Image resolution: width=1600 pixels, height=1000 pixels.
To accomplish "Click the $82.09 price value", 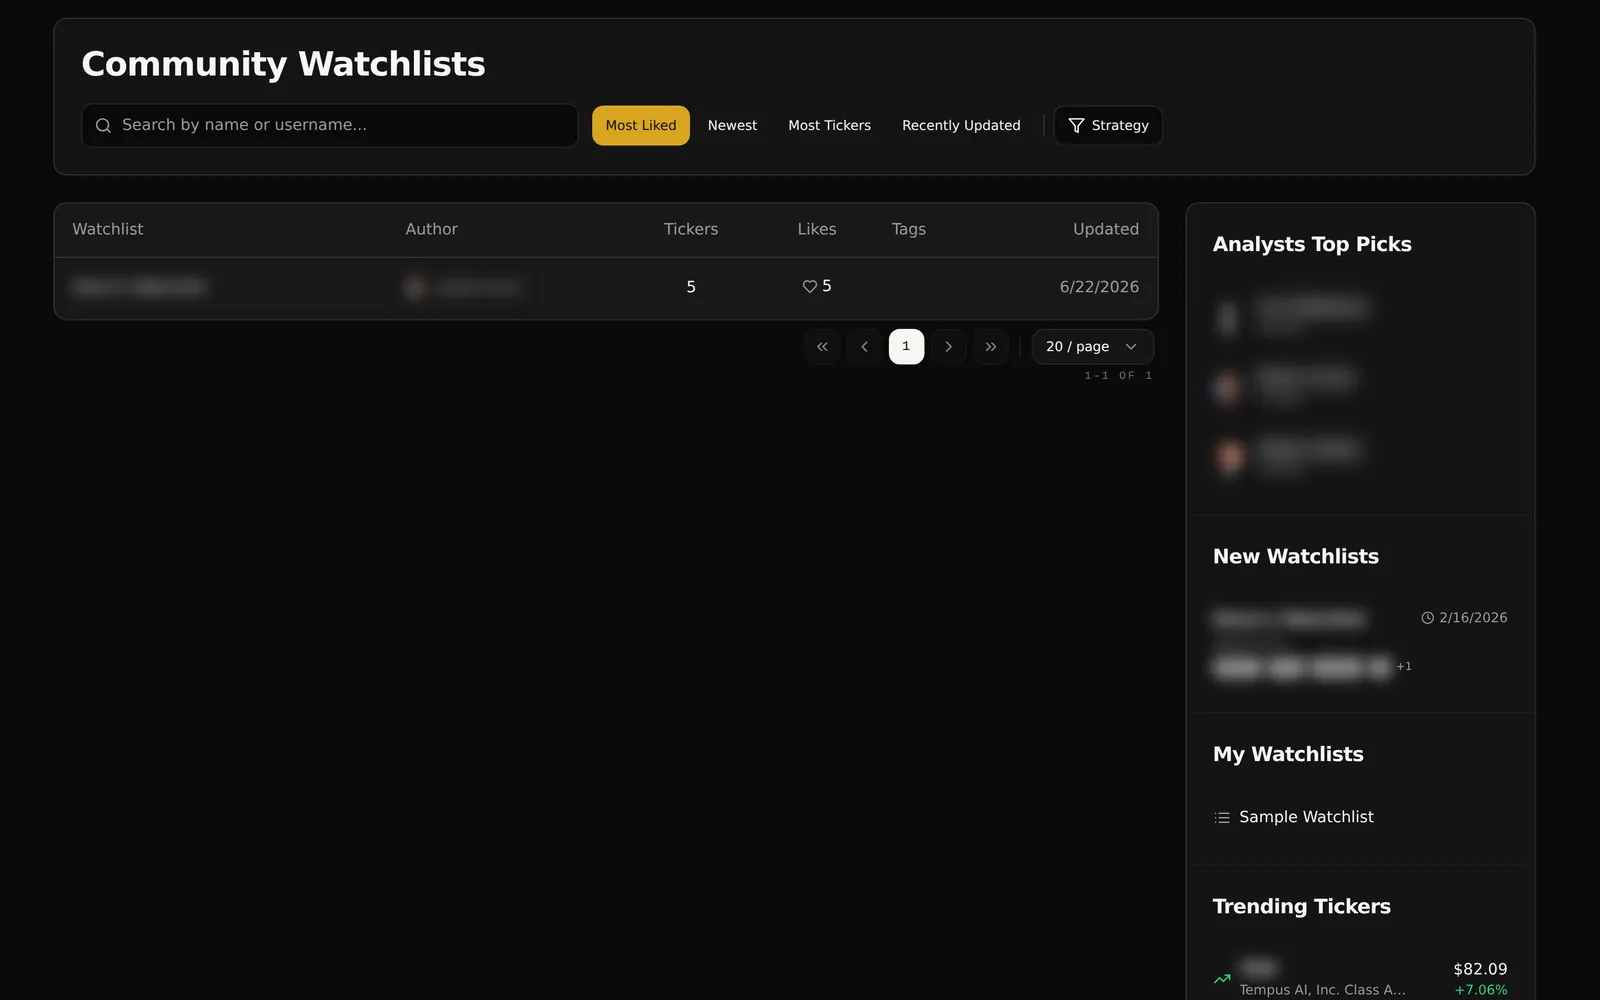I will click(1480, 969).
